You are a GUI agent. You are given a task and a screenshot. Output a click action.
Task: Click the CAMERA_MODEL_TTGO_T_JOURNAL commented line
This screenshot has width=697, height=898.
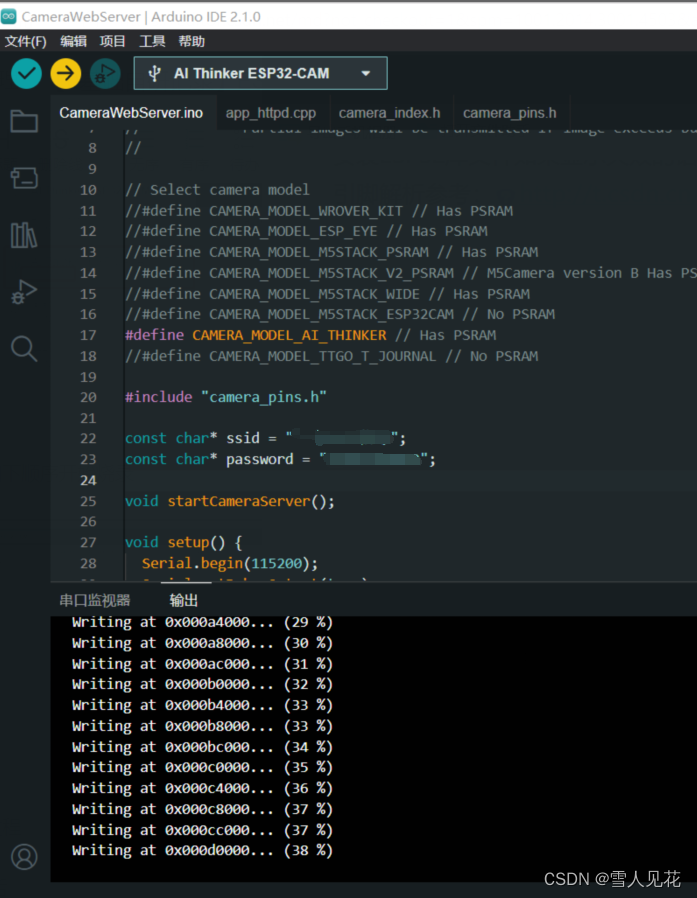[332, 356]
